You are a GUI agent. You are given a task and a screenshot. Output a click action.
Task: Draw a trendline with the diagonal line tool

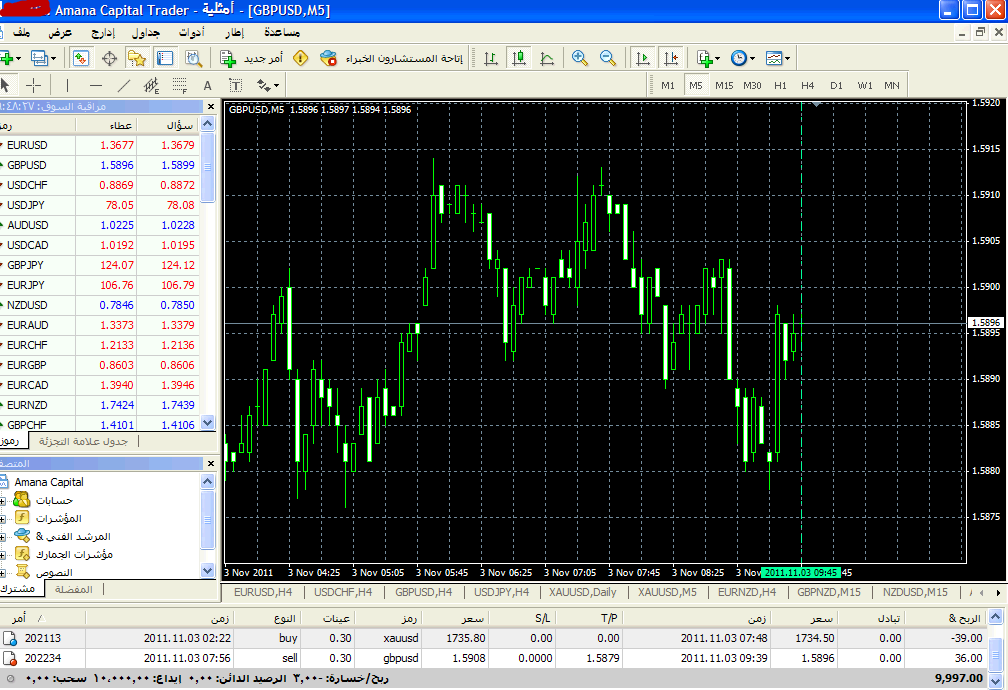click(x=124, y=85)
